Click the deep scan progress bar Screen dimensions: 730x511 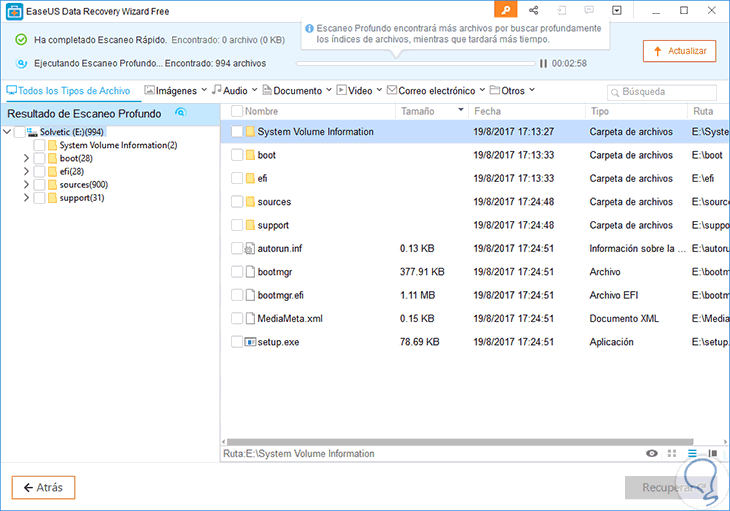[x=416, y=63]
